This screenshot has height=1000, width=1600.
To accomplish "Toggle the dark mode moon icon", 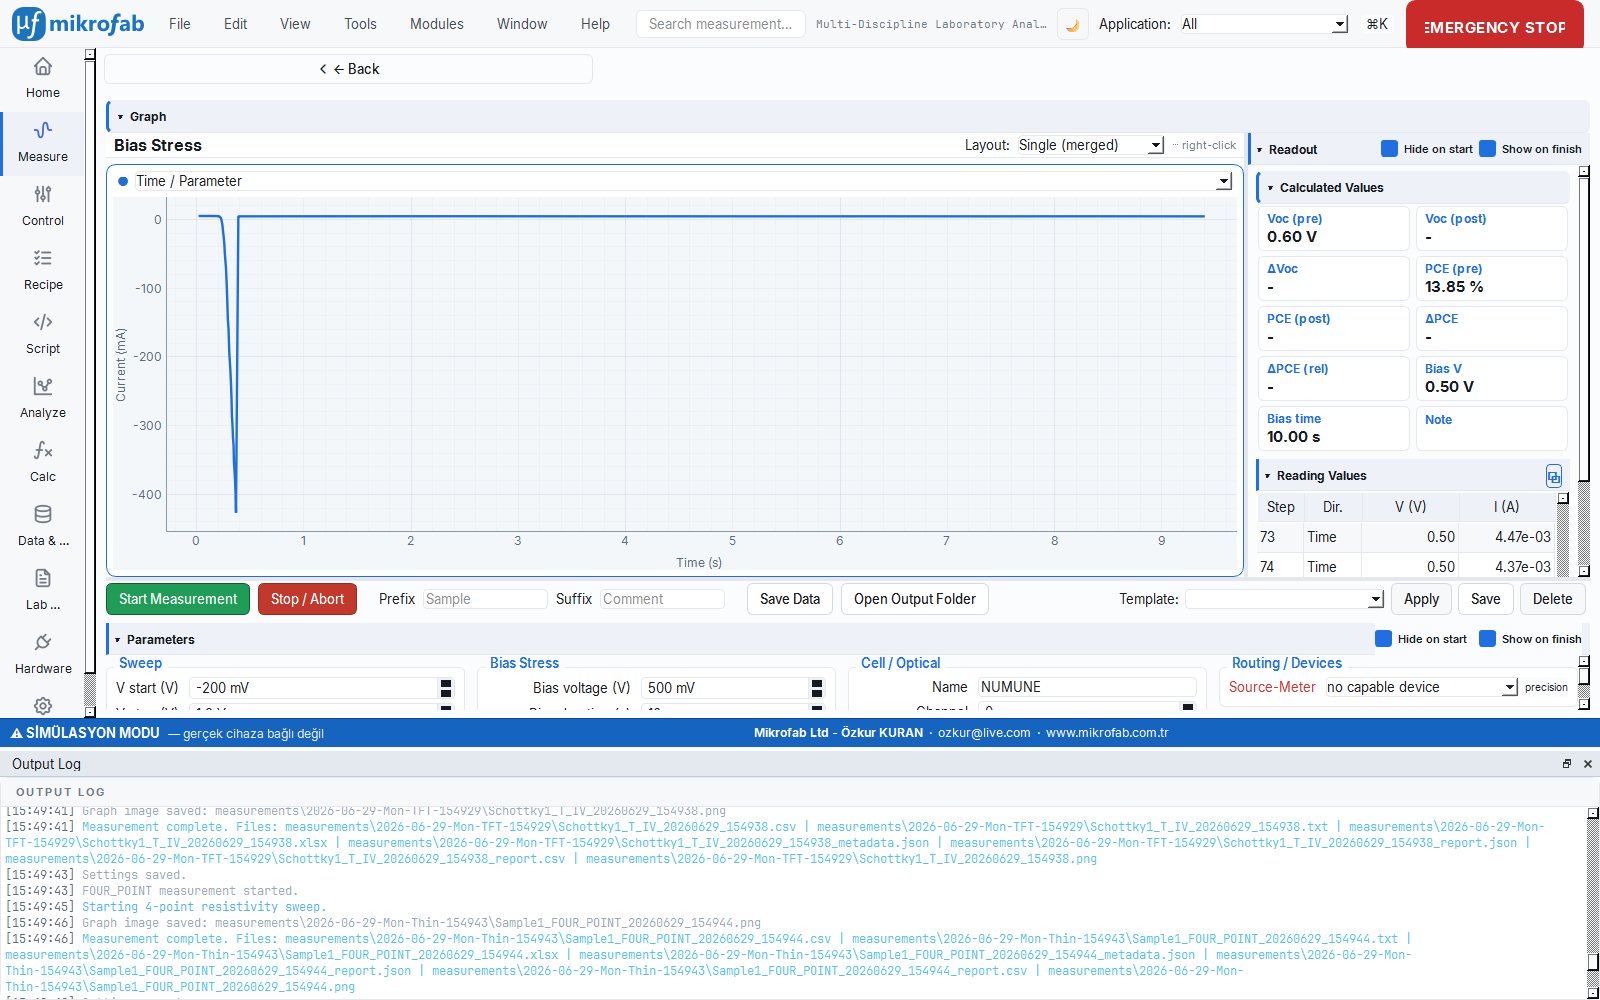I will click(x=1072, y=24).
